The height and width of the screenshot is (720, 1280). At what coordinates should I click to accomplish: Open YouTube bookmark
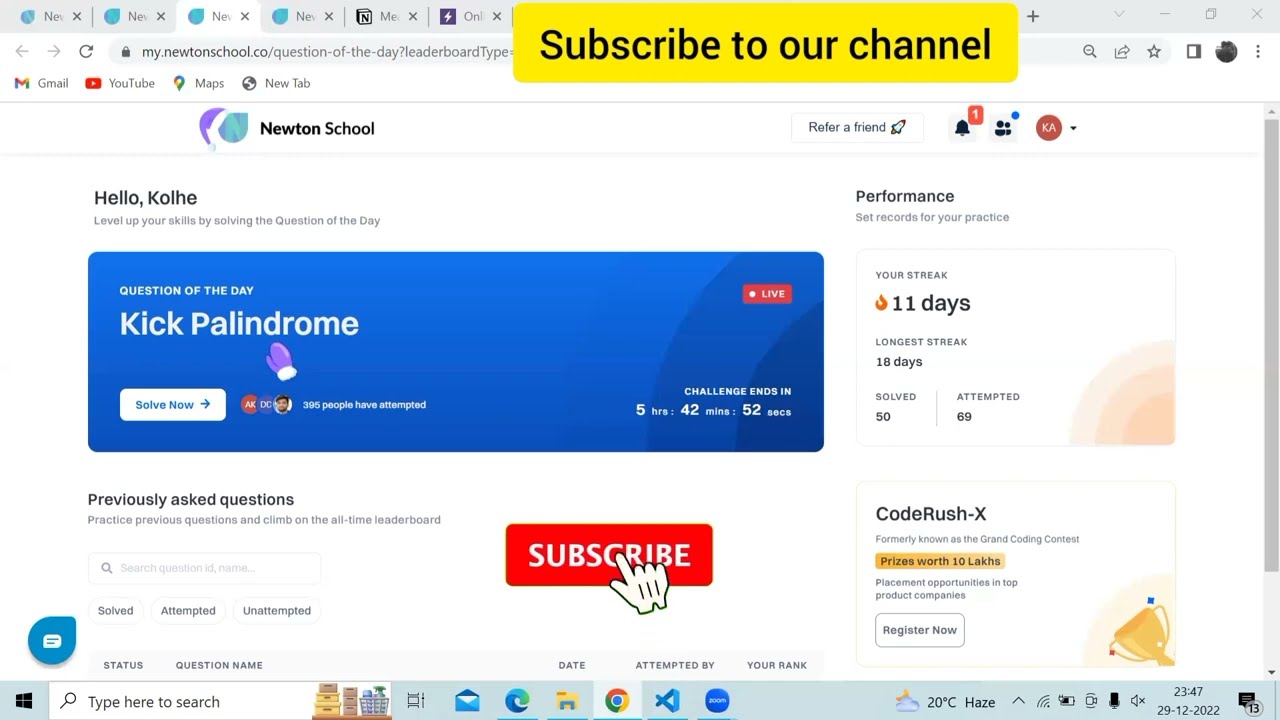[x=120, y=83]
